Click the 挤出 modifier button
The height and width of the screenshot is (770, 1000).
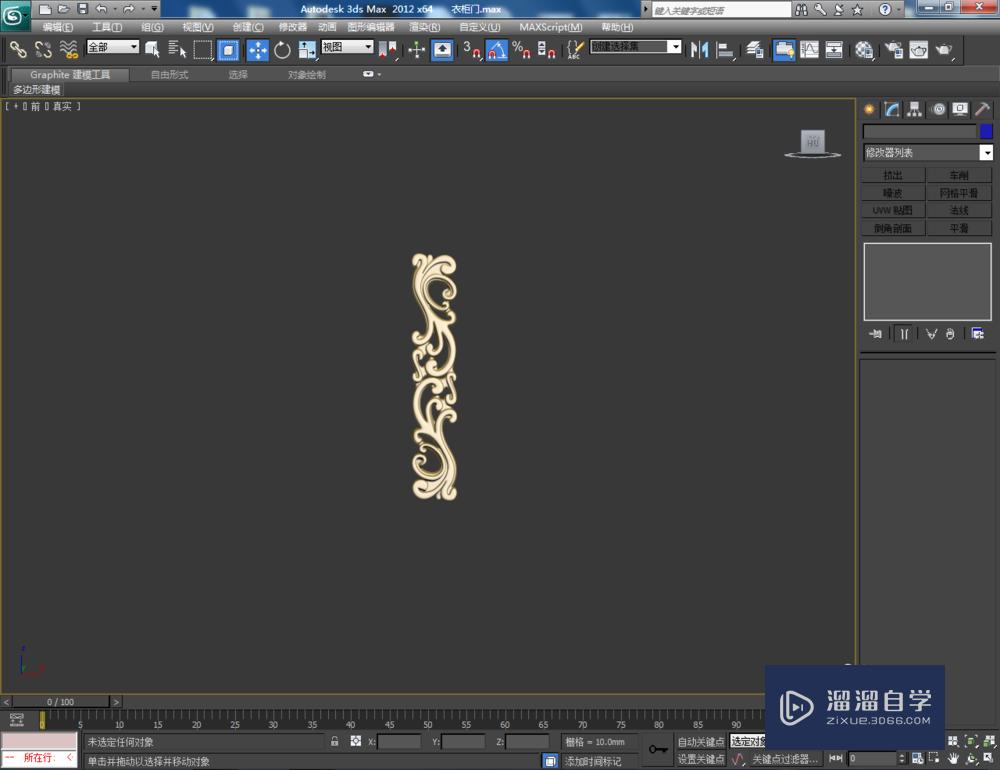[893, 175]
